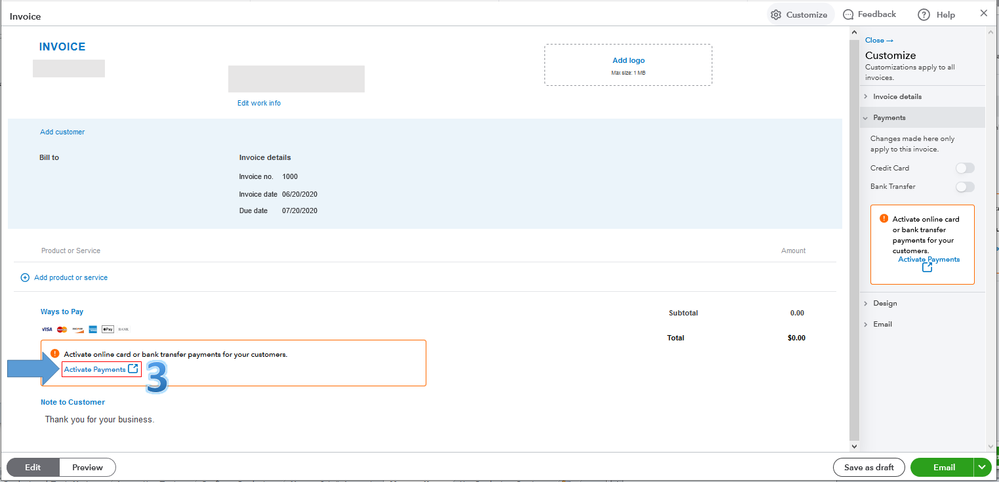
Task: Click the plus icon for Add product or service
Action: [x=25, y=277]
